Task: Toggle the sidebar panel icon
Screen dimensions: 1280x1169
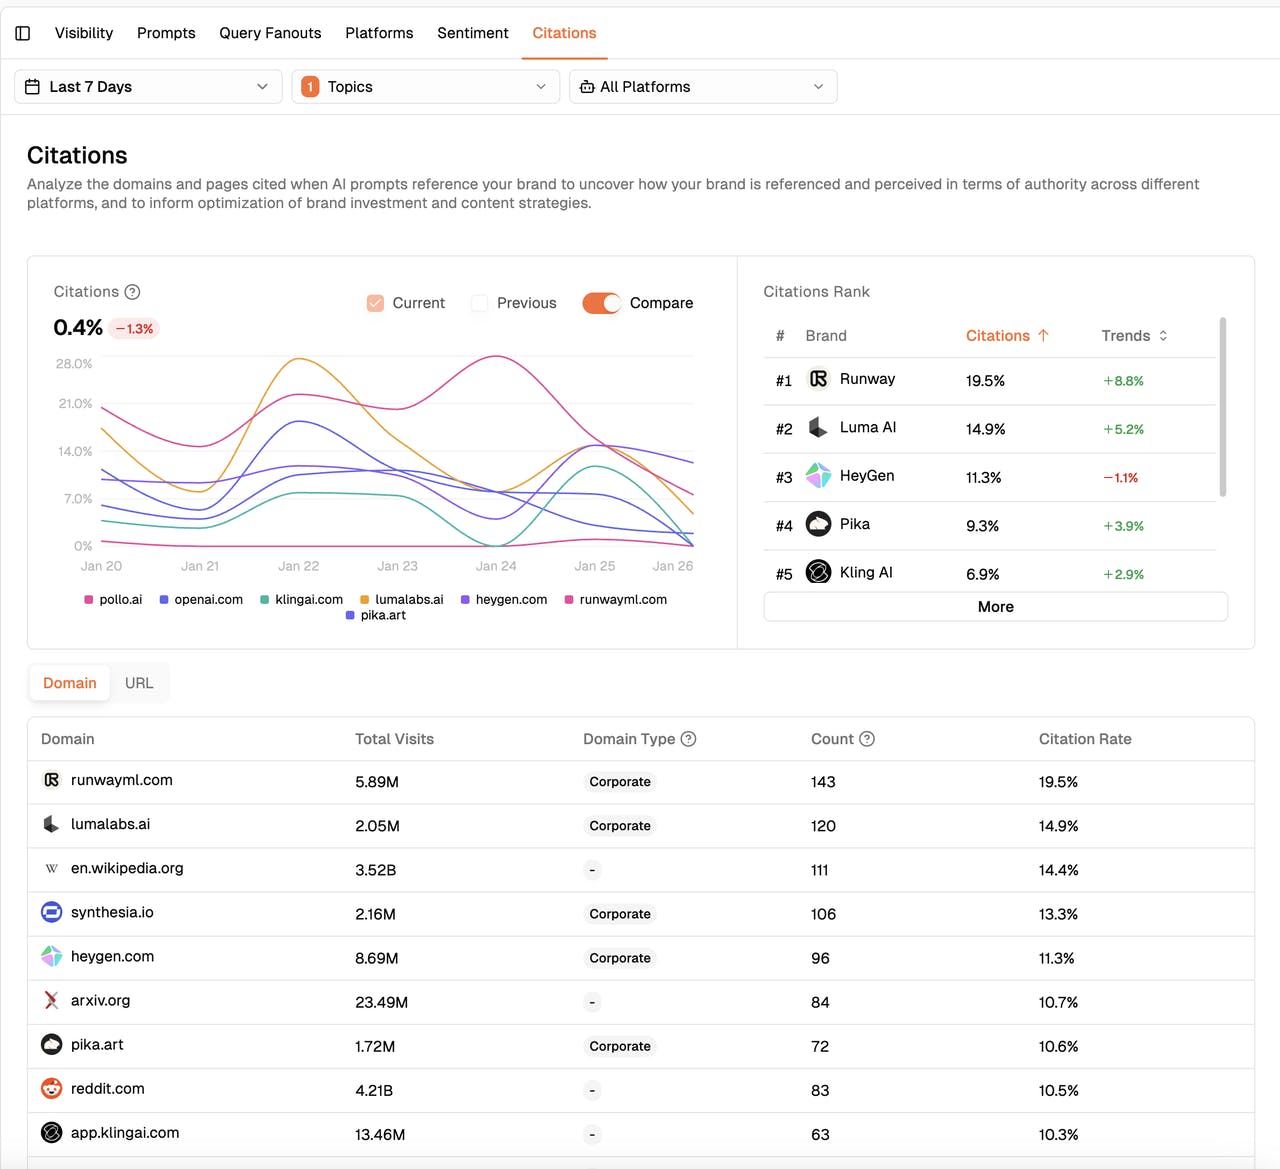Action: (23, 33)
